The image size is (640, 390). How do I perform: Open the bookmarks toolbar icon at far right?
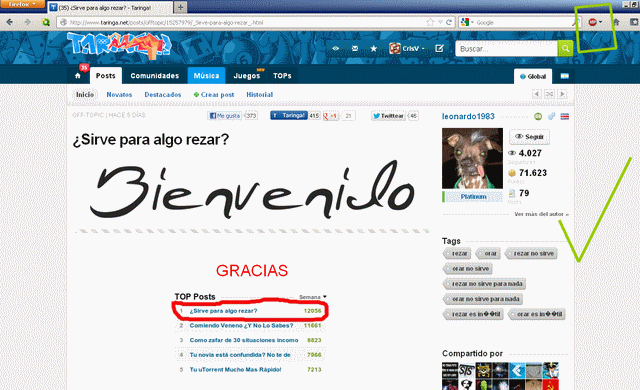[x=634, y=22]
